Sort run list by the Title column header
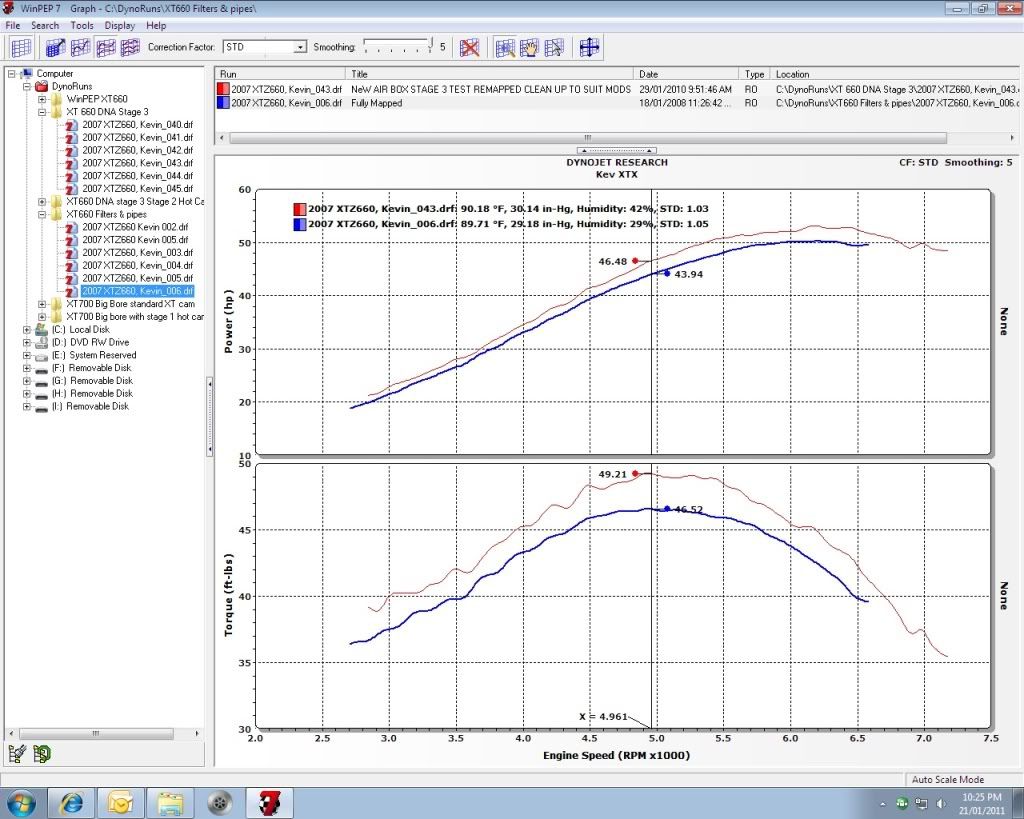The width and height of the screenshot is (1024, 819). [490, 74]
